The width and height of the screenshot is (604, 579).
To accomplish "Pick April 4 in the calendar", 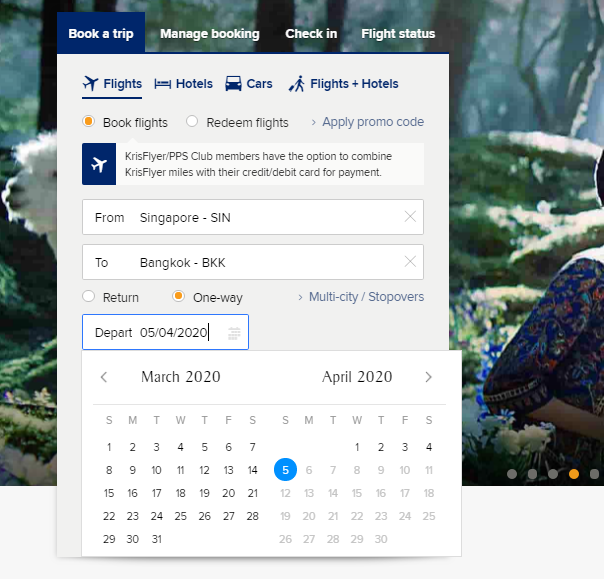I will (429, 447).
